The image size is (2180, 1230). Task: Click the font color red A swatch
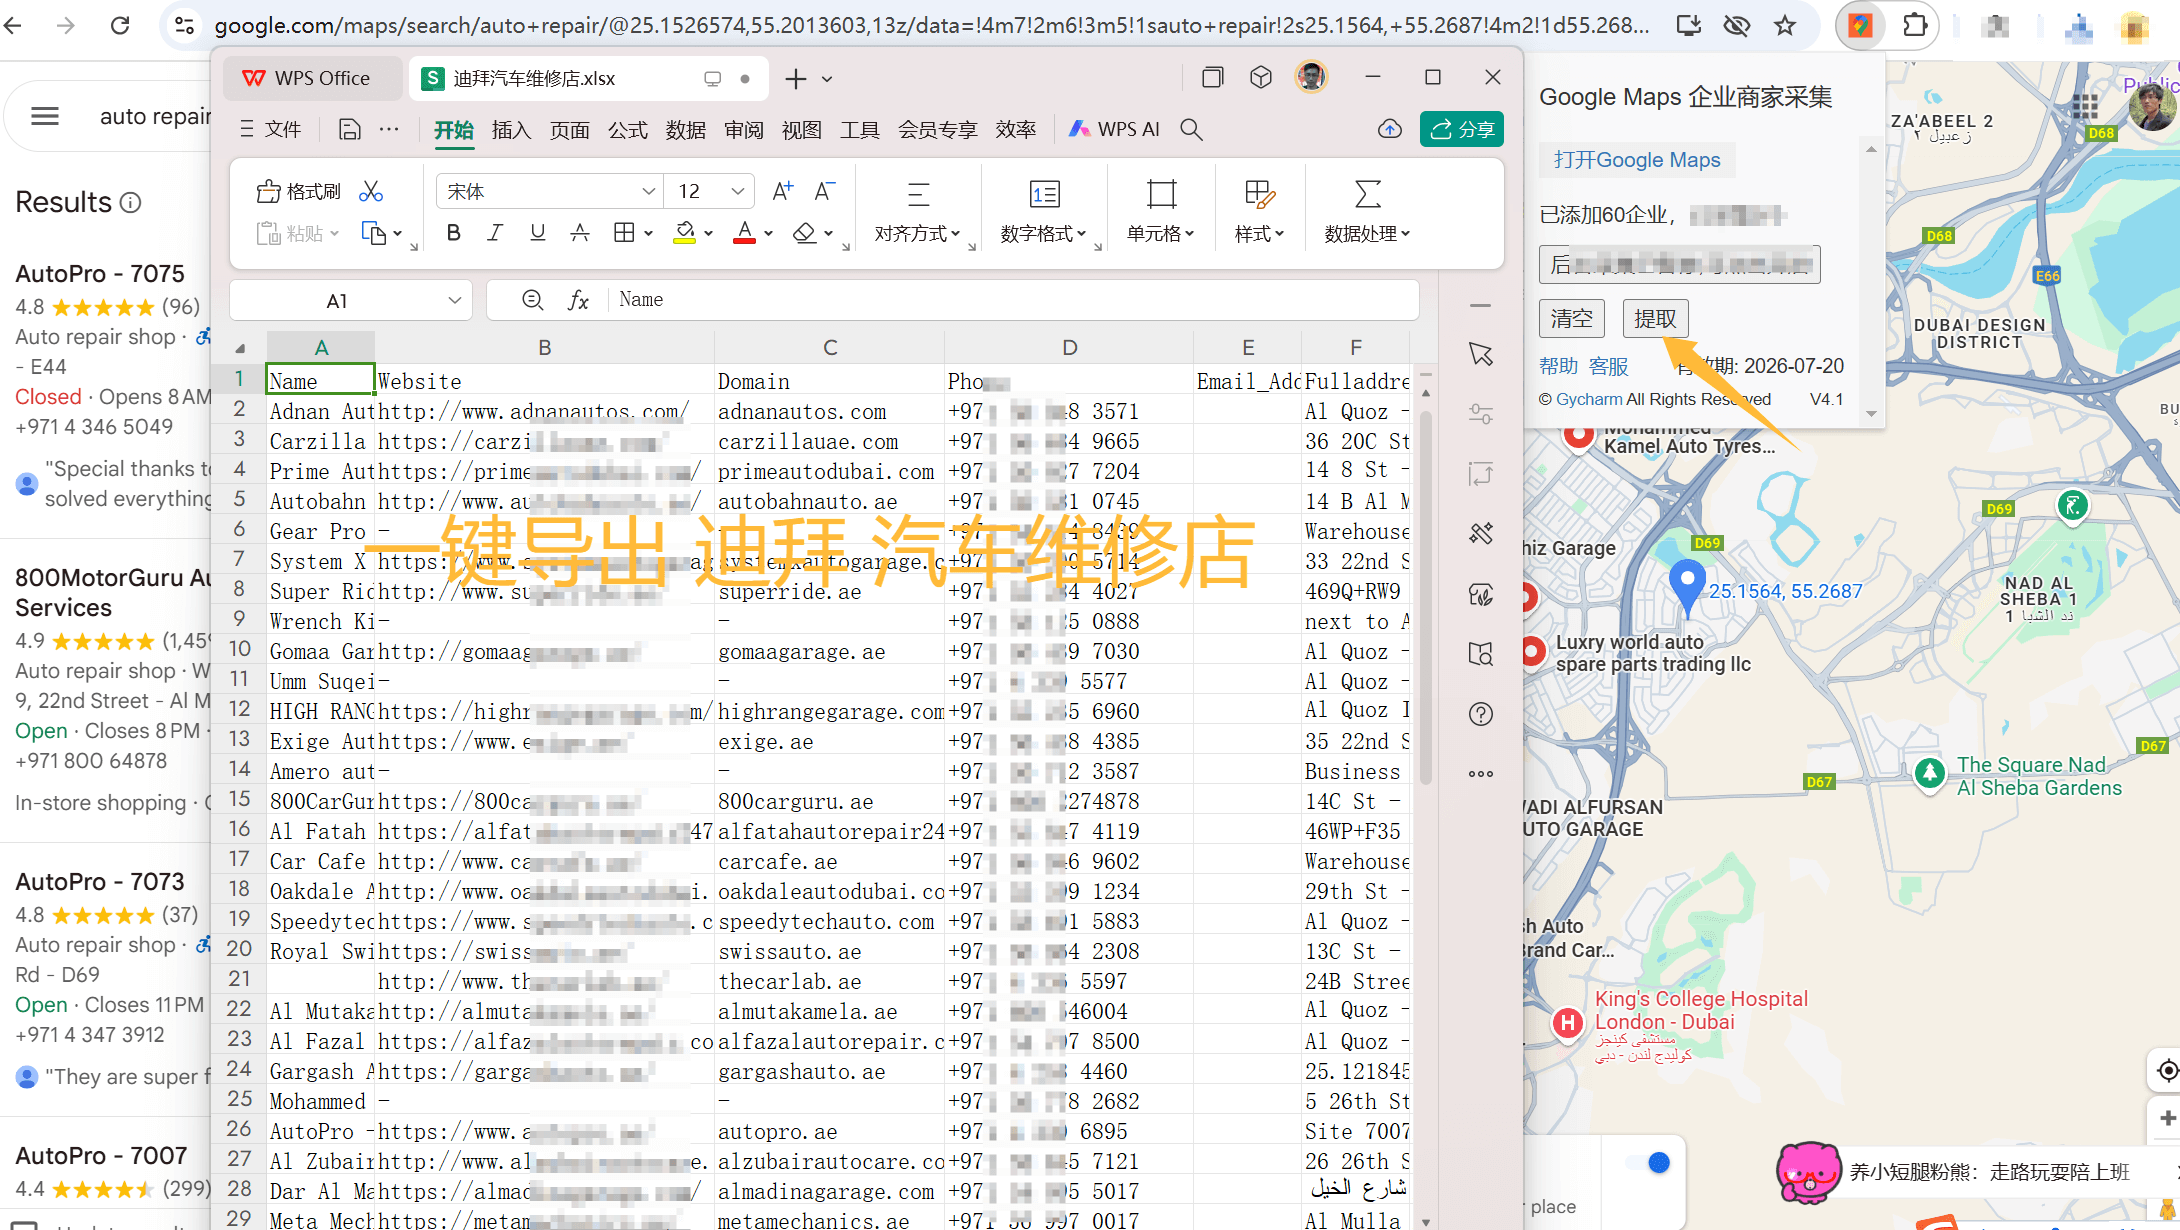745,233
